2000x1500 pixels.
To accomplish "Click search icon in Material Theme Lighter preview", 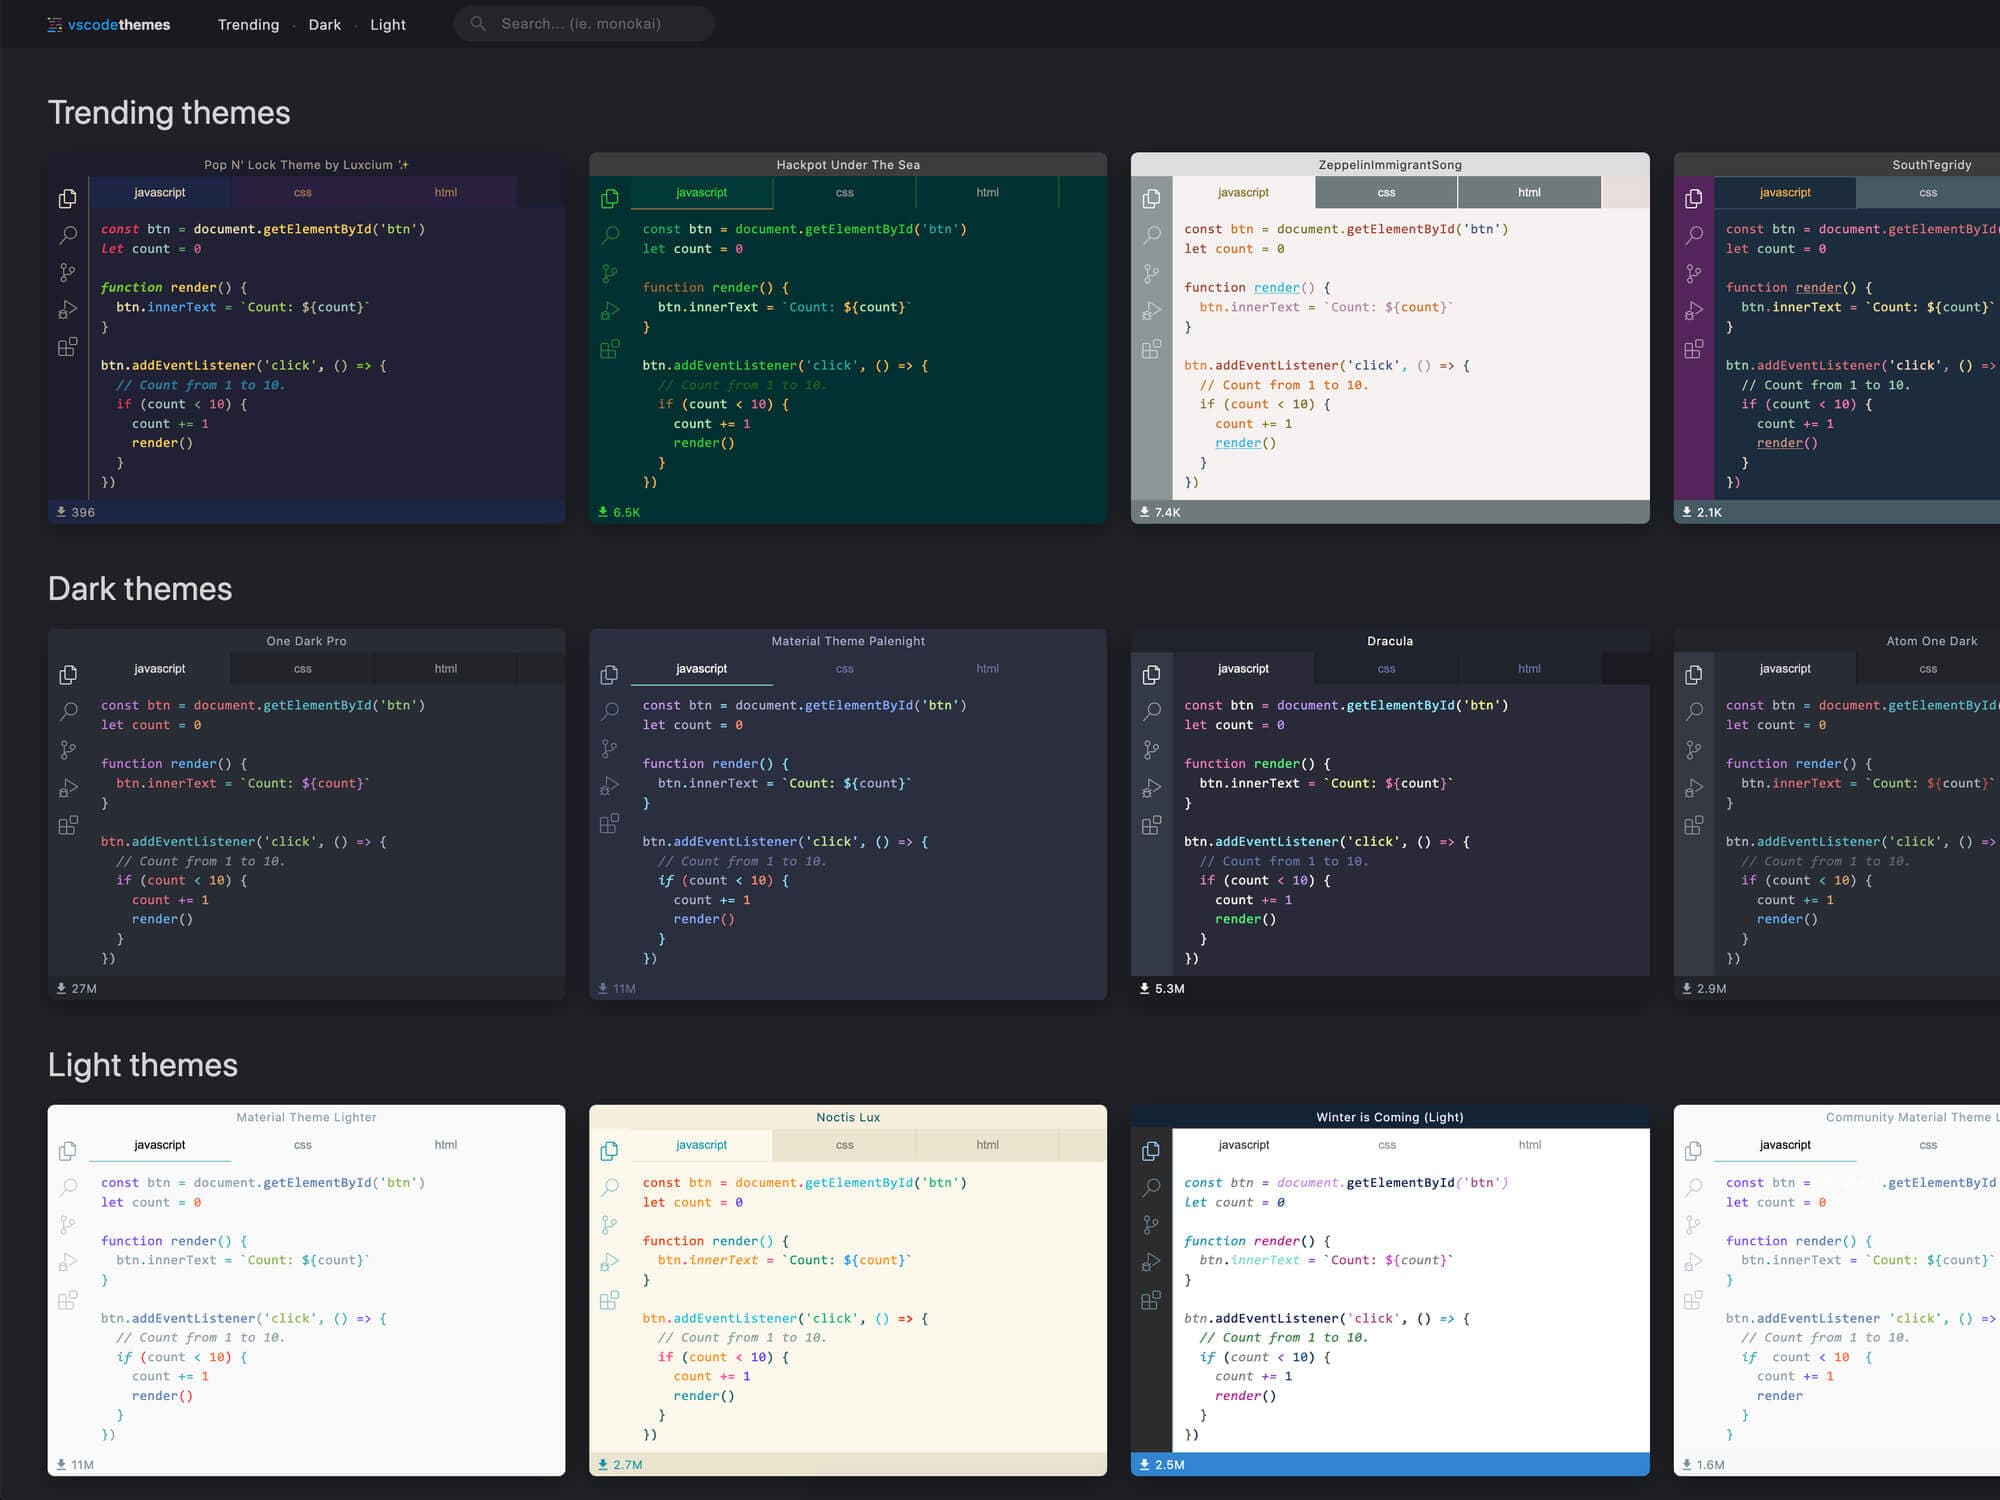I will 68,1187.
